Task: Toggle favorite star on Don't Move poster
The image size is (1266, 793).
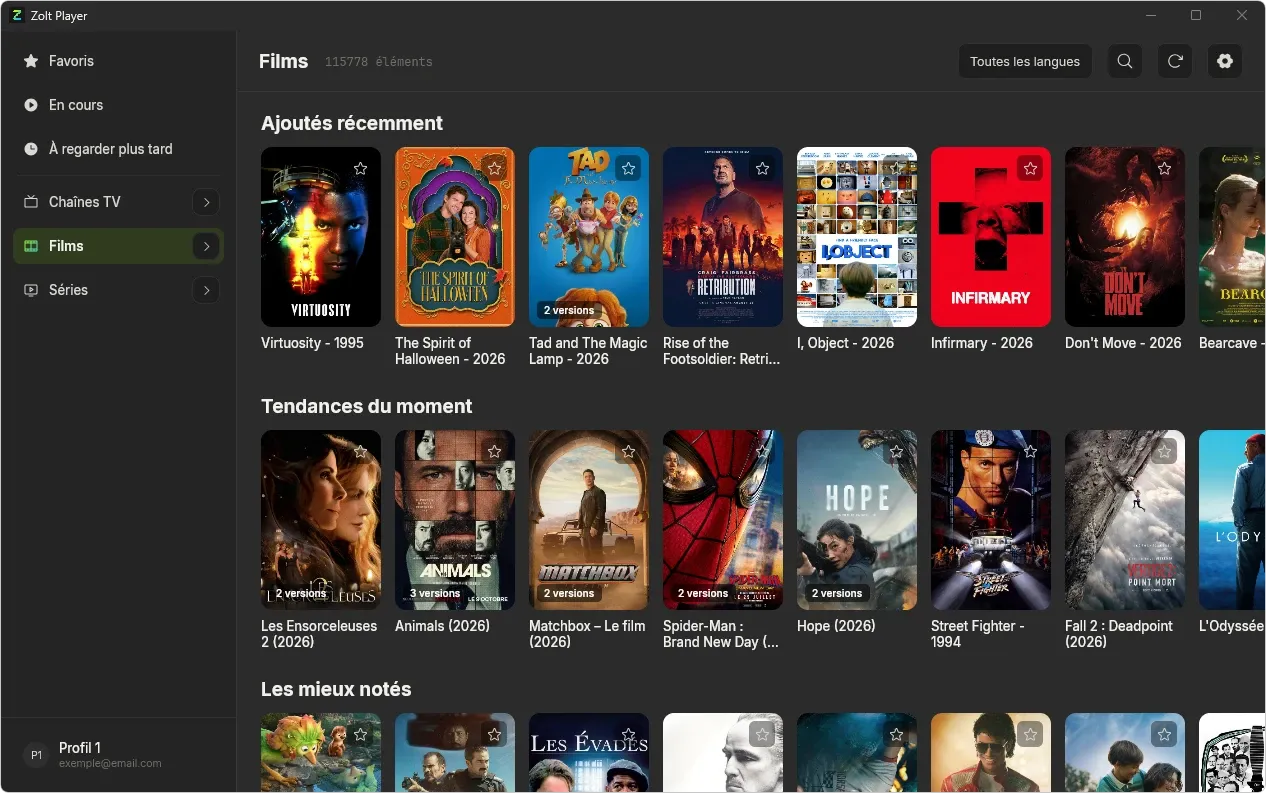Action: (1165, 168)
